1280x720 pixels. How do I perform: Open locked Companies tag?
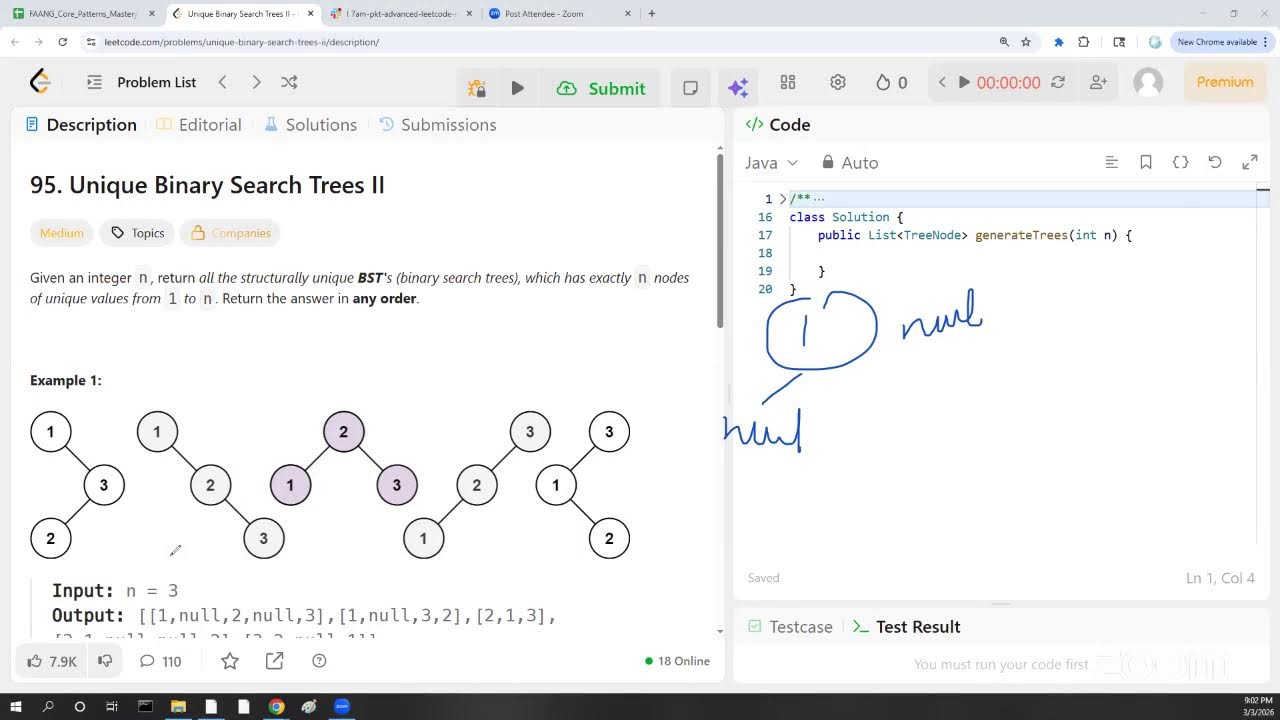[231, 233]
